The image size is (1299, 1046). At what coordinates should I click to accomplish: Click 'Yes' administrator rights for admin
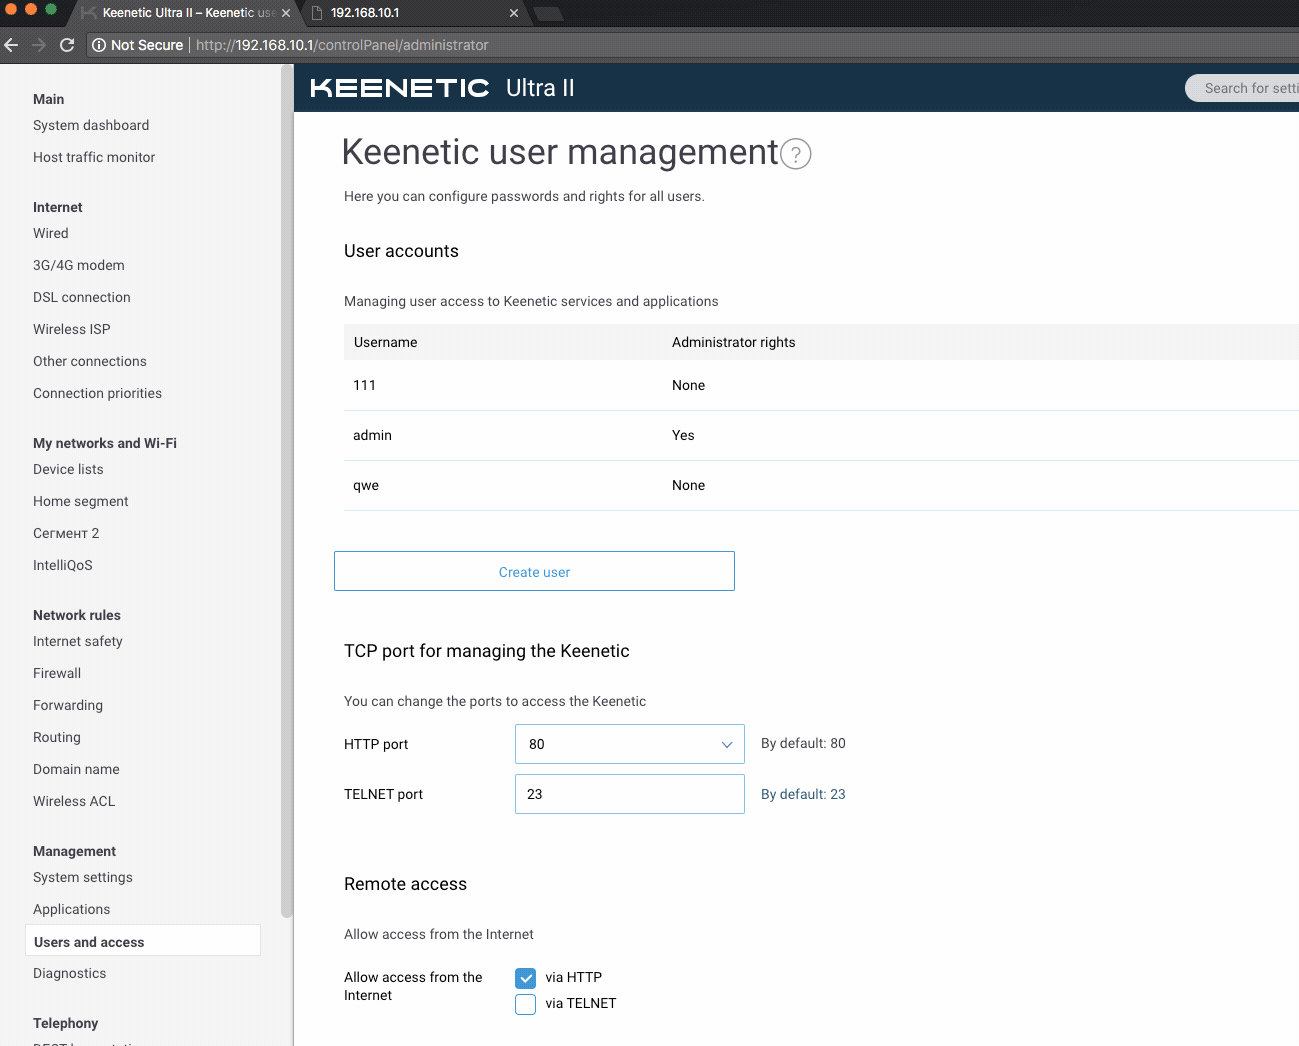point(683,435)
